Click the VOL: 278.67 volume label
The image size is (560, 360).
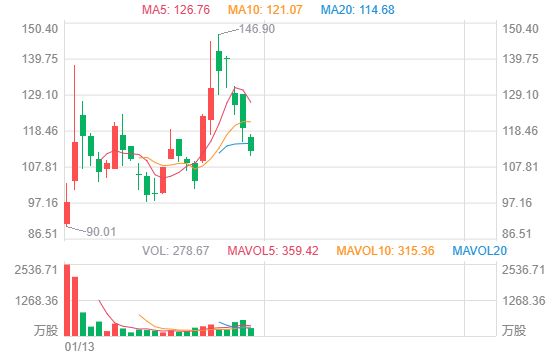pyautogui.click(x=175, y=251)
